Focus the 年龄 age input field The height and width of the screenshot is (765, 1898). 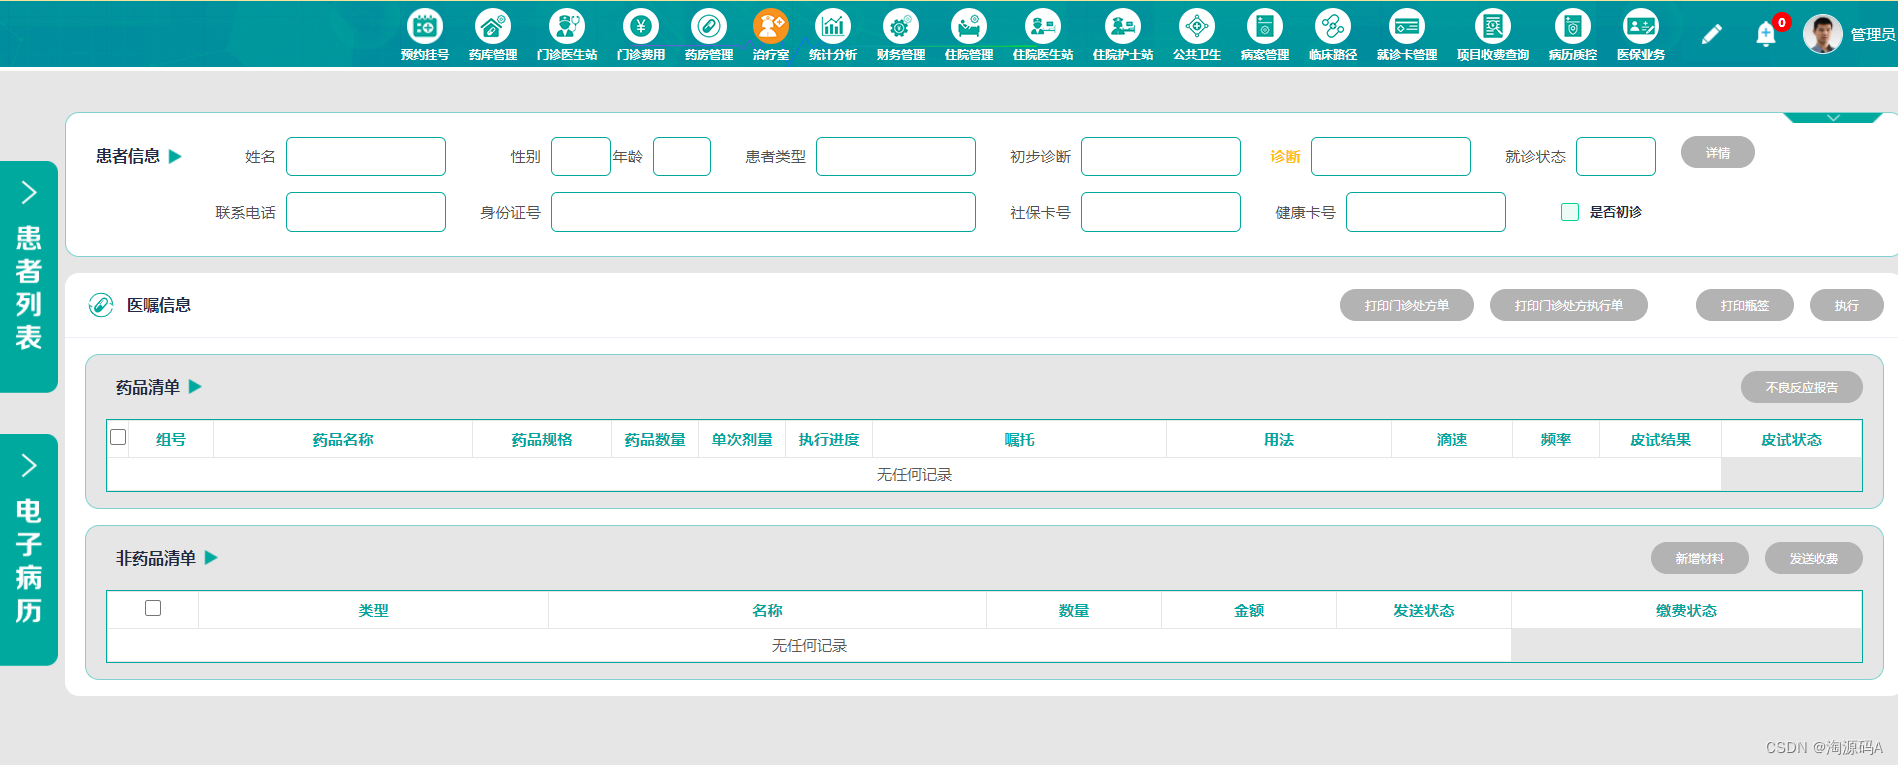(x=682, y=156)
